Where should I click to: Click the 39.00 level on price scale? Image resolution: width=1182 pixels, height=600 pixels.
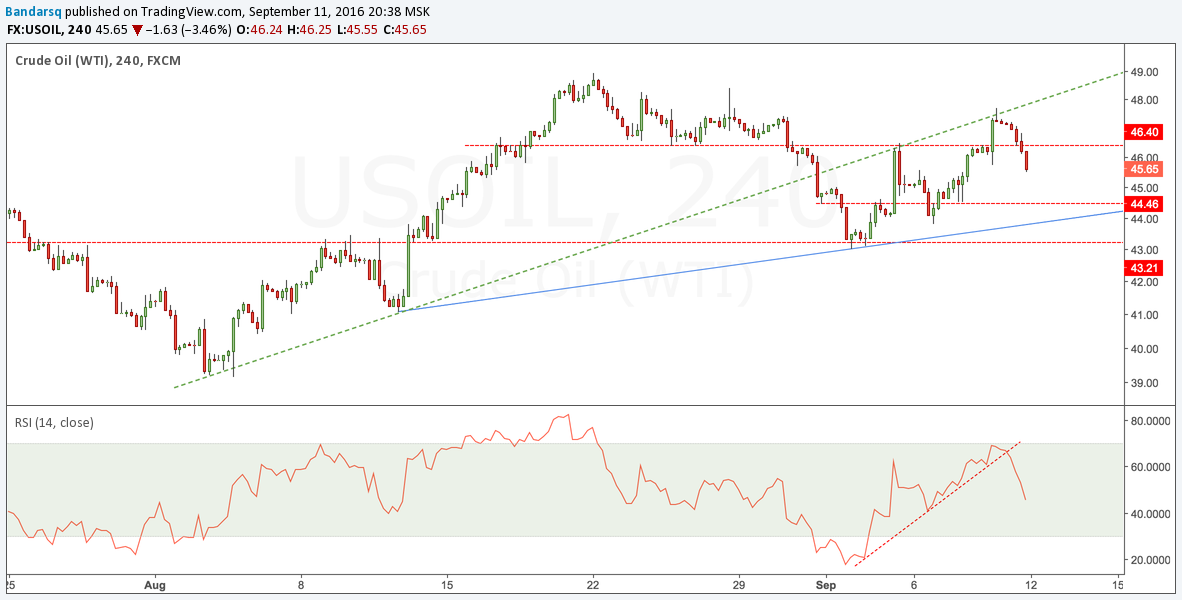tap(1144, 382)
